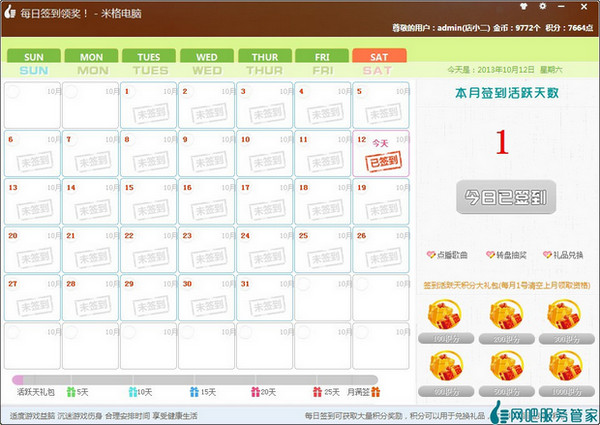Open the 转盘抽奖 link
The height and width of the screenshot is (425, 600).
point(506,255)
